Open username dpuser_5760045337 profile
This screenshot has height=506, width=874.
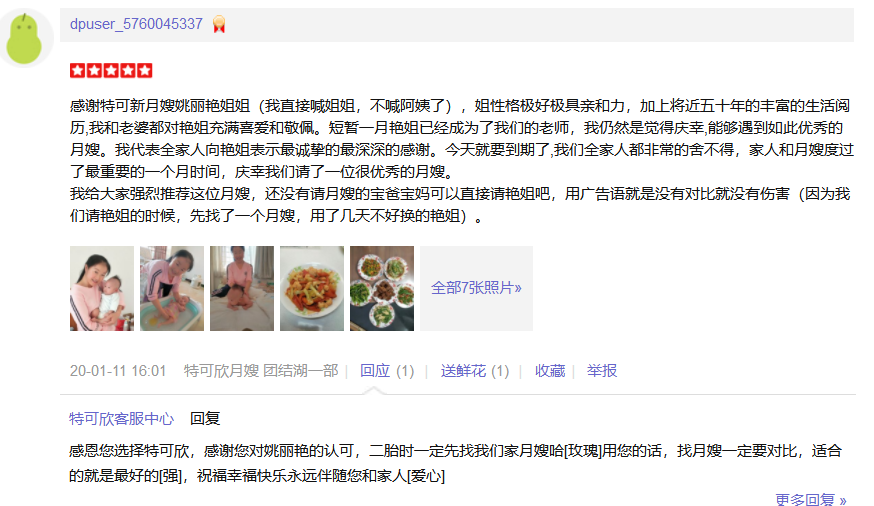(x=136, y=24)
